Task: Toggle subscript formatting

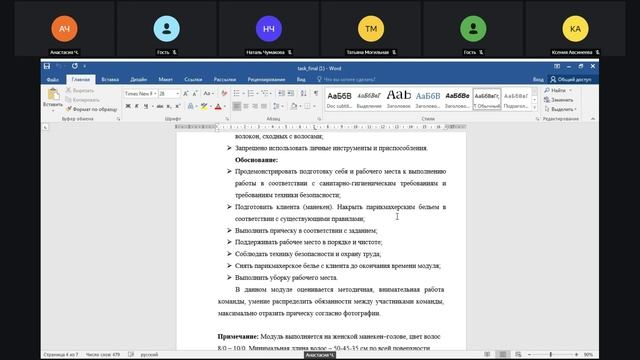Action: click(169, 106)
